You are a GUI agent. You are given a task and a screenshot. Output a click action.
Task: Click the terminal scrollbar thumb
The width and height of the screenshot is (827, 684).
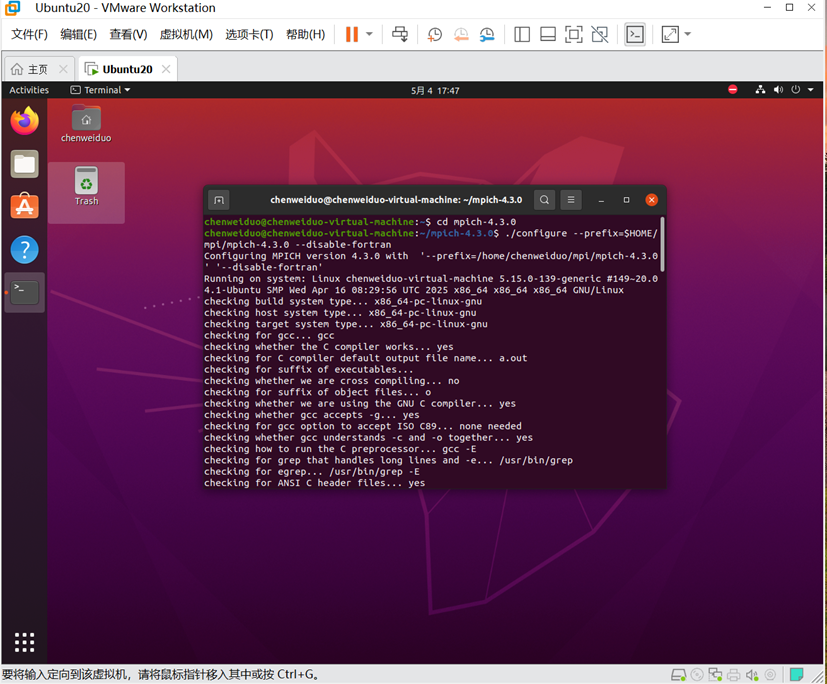[x=662, y=244]
